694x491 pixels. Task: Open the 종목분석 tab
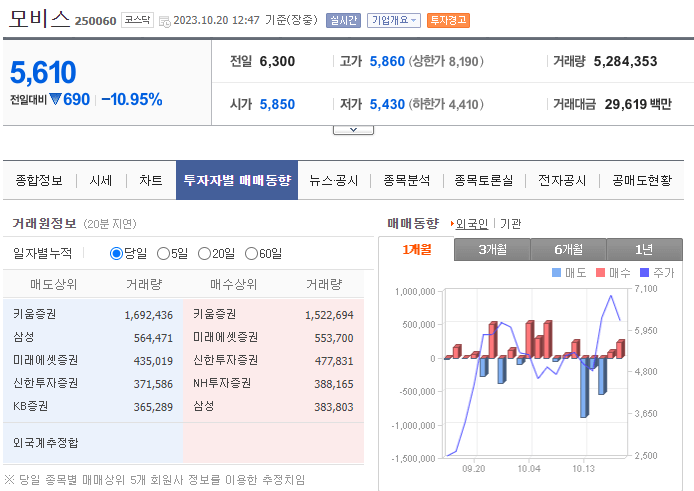pyautogui.click(x=406, y=181)
